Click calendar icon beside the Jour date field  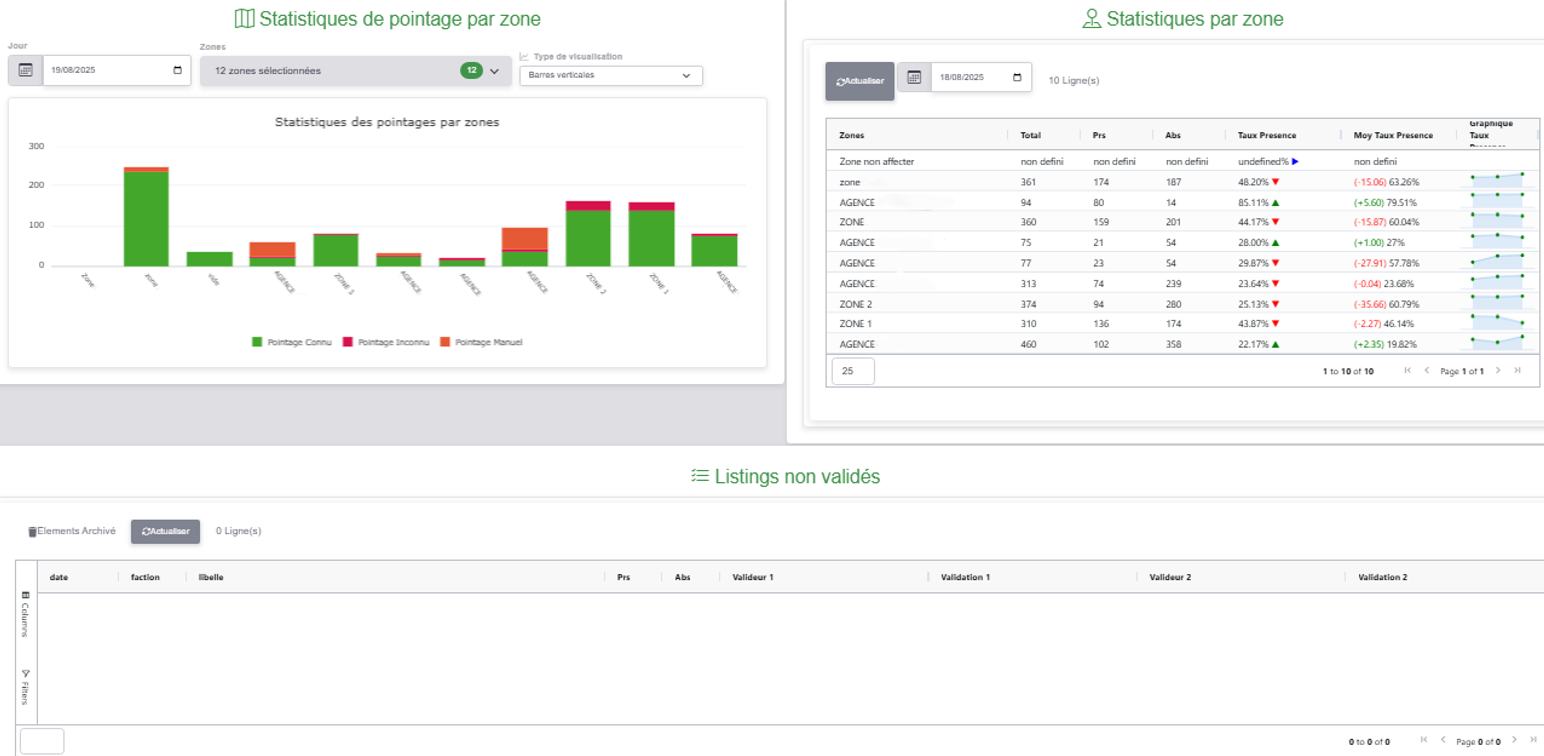[x=26, y=70]
